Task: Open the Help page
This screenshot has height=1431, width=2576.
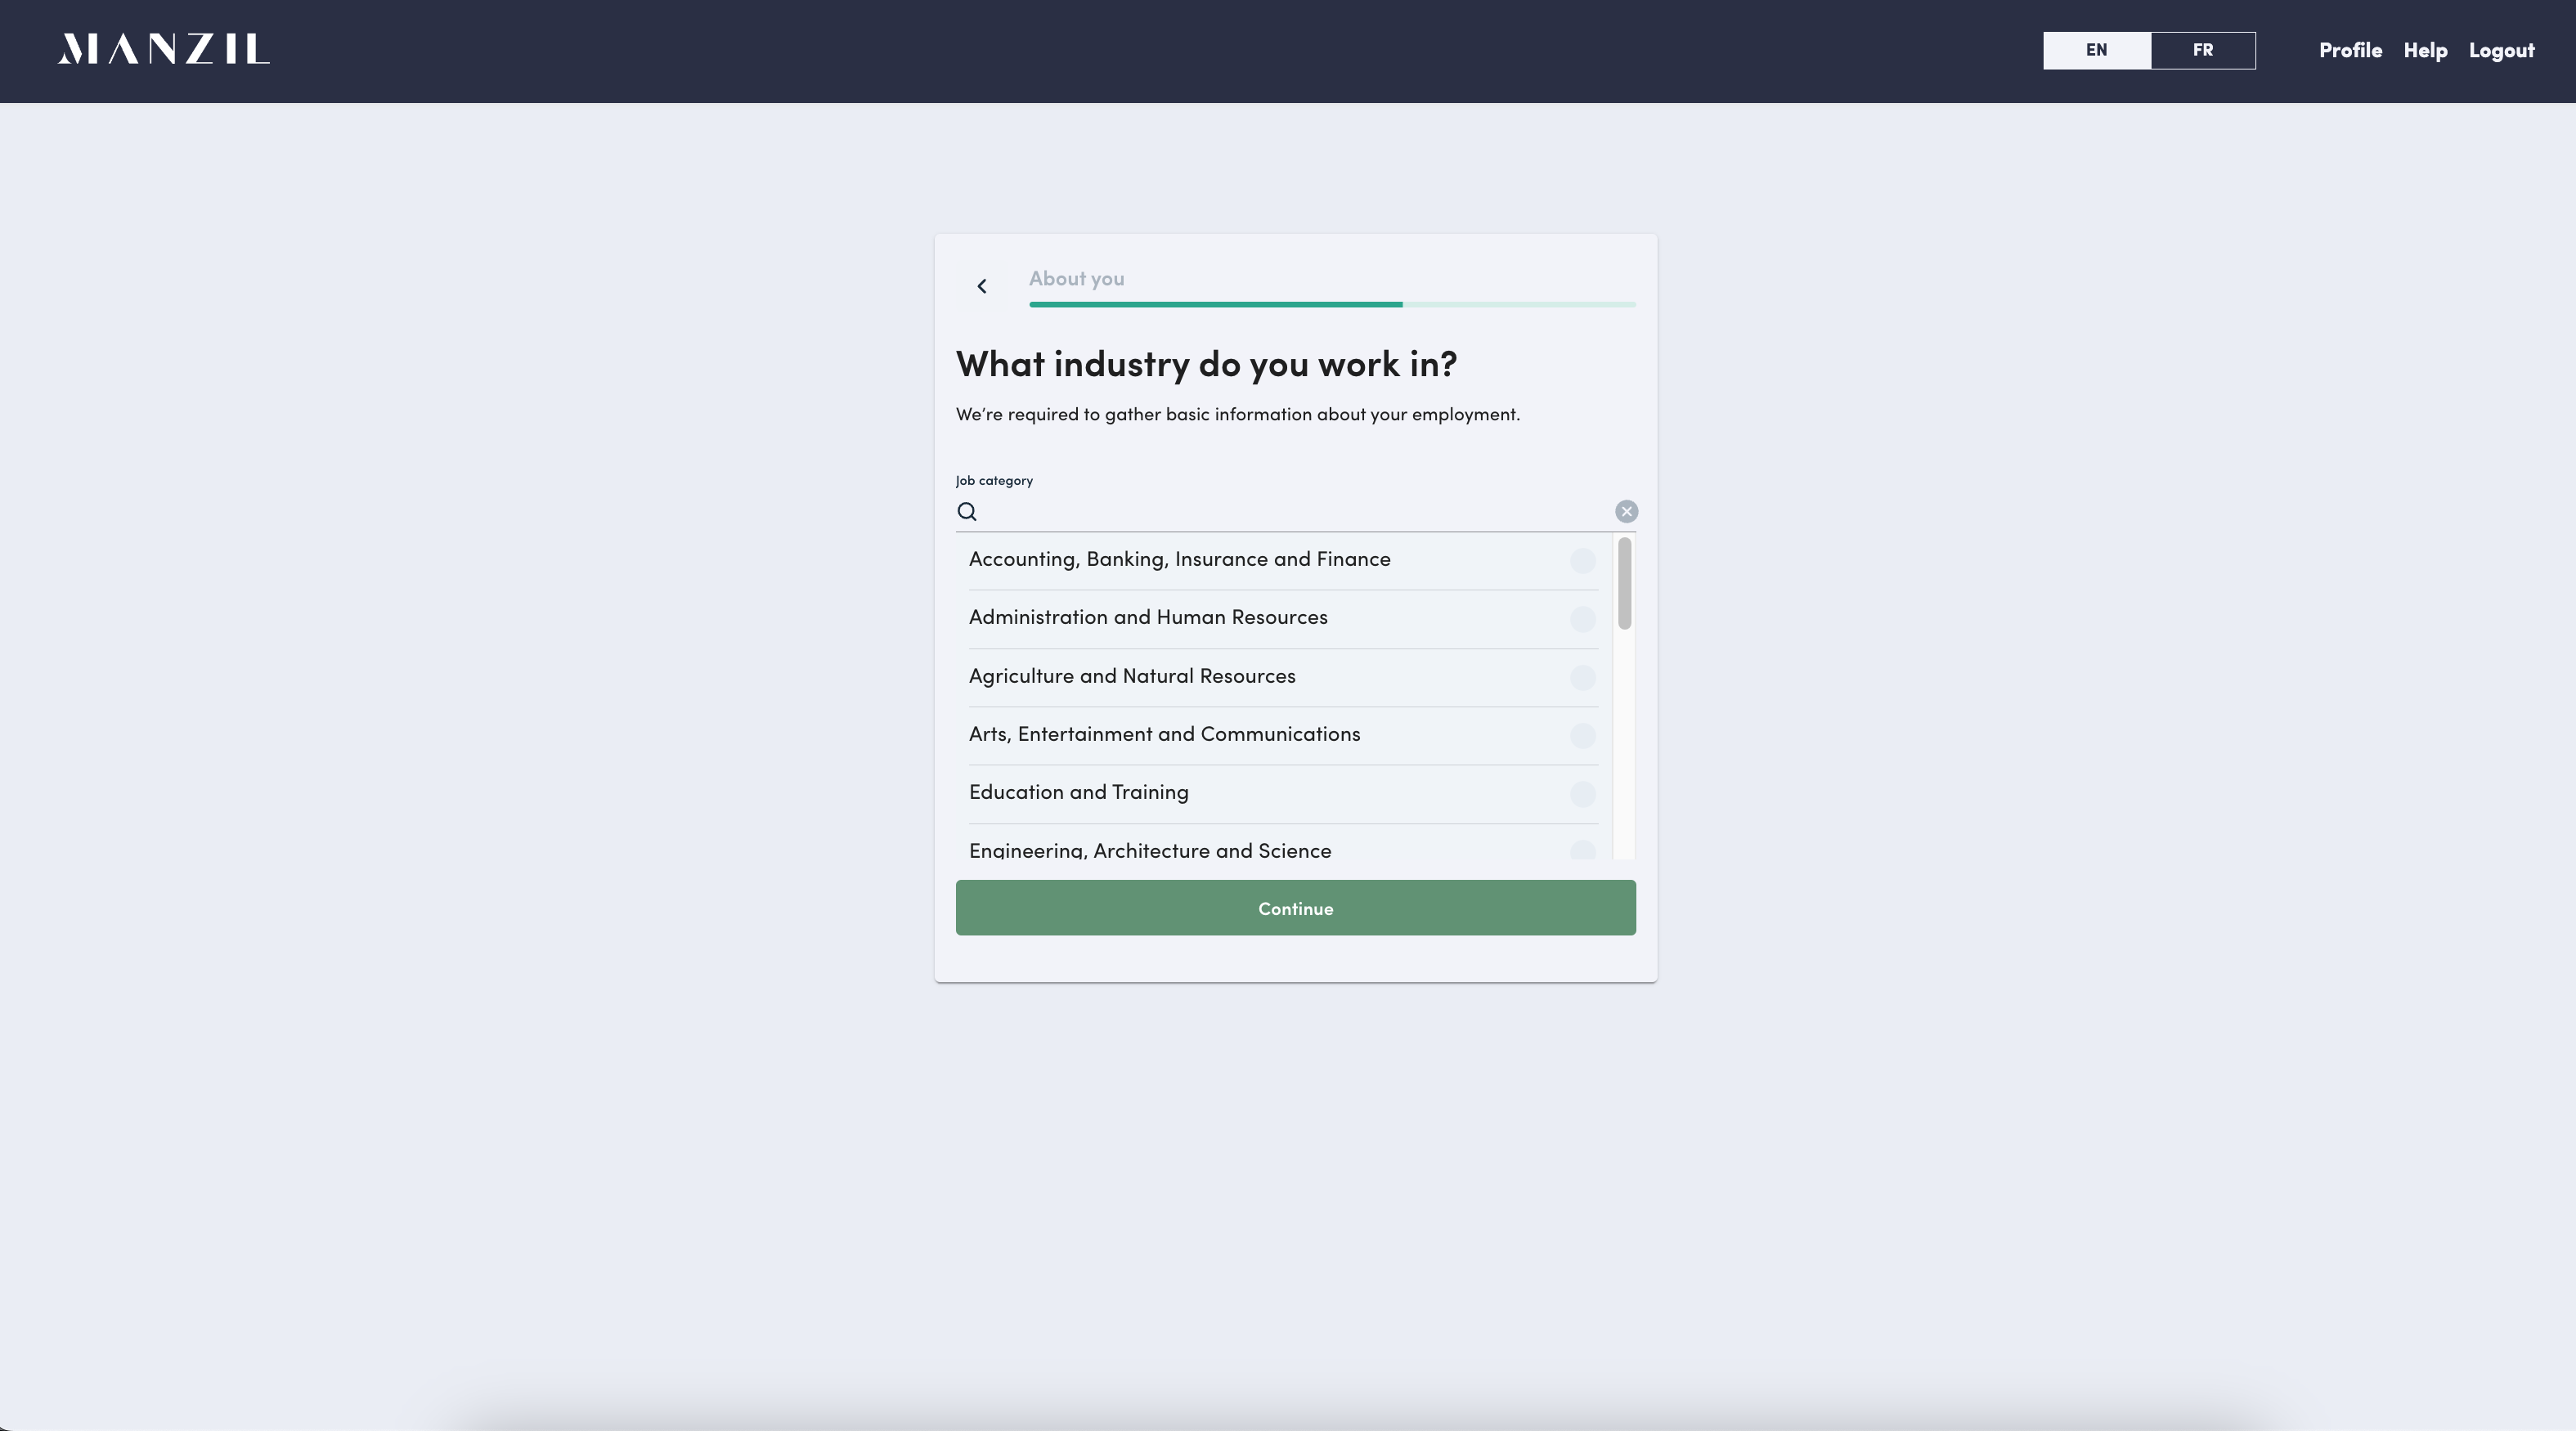Action: (x=2425, y=50)
